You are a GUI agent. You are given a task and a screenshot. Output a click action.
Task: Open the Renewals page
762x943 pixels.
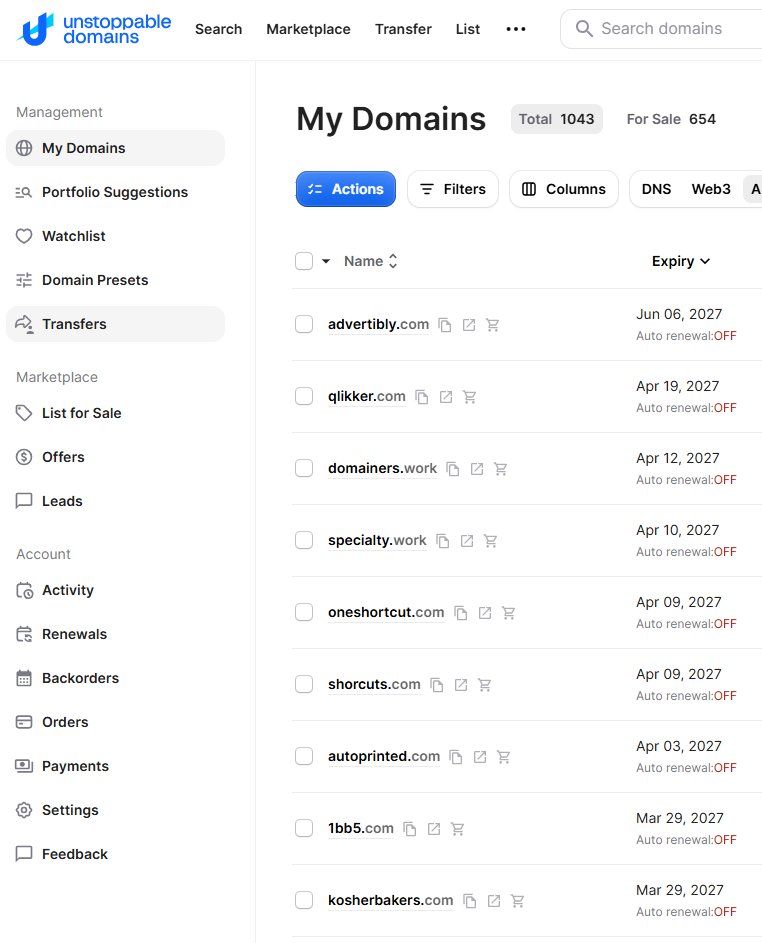(x=115, y=634)
